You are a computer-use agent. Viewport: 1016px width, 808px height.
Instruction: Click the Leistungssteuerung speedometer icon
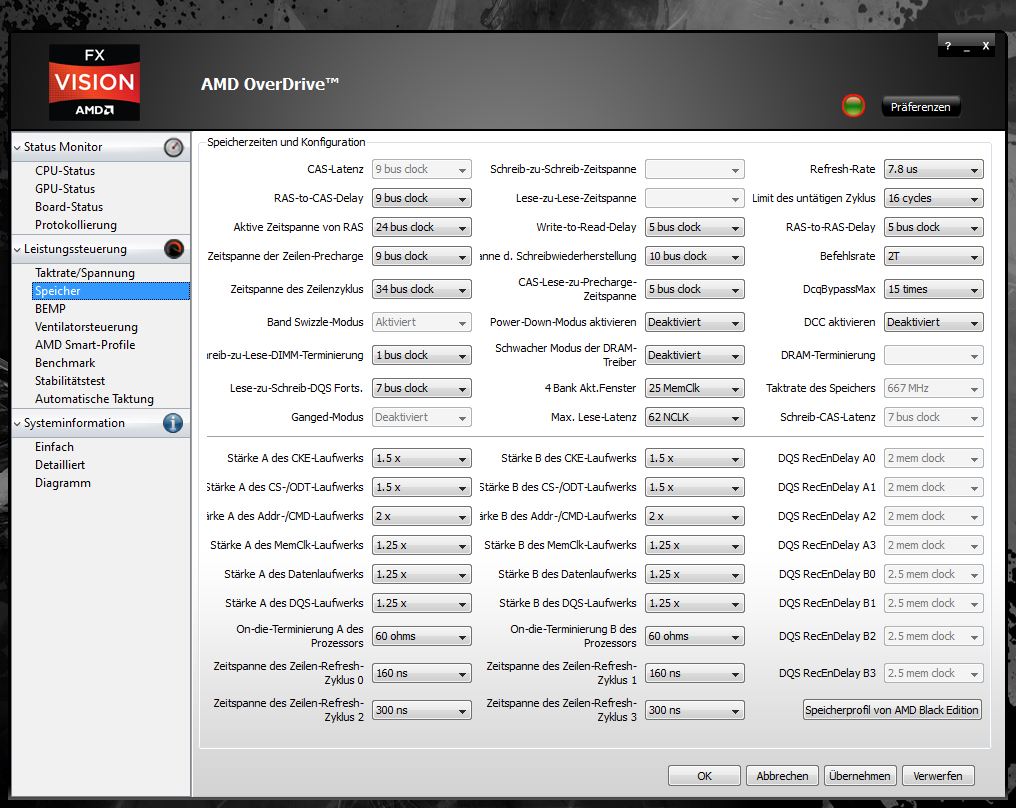174,249
